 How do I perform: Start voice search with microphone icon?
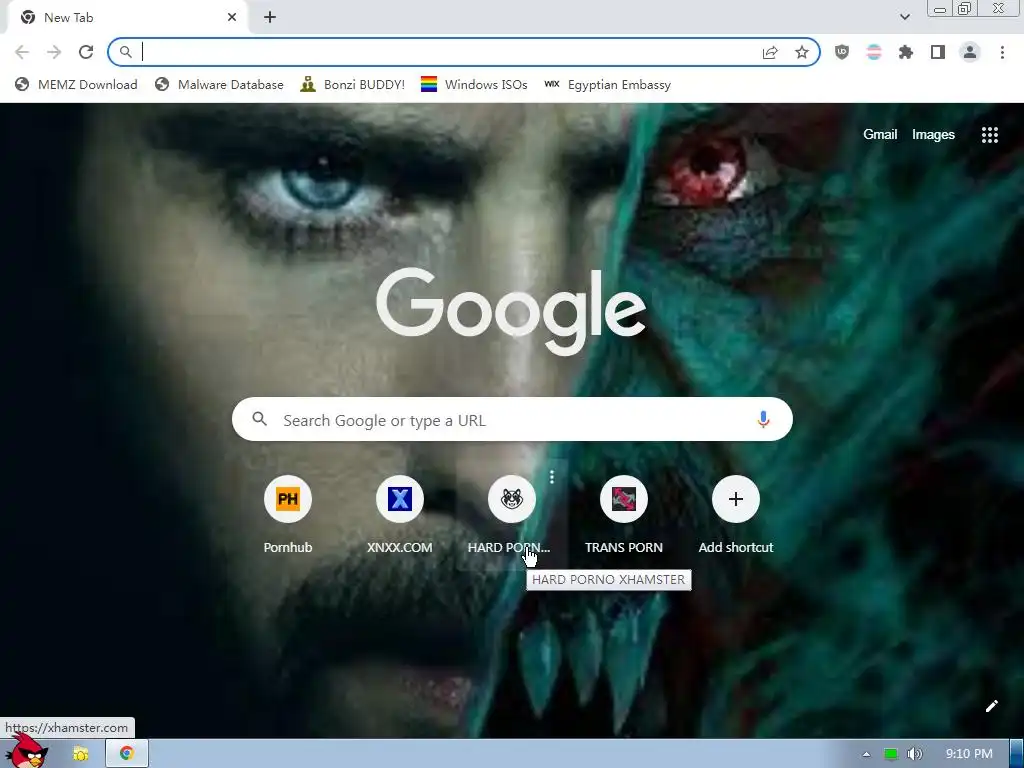coord(763,419)
